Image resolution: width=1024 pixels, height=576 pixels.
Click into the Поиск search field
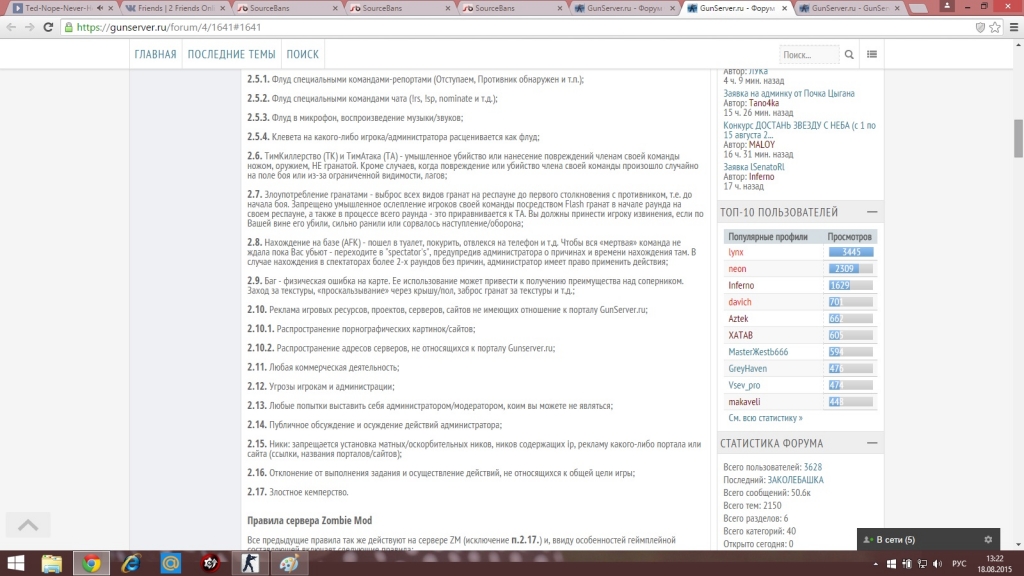point(808,55)
